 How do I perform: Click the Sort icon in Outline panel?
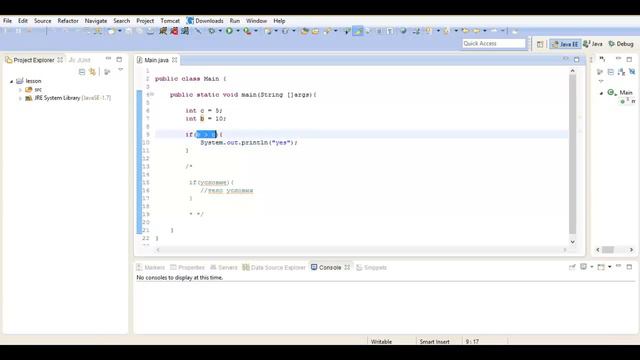(621, 72)
